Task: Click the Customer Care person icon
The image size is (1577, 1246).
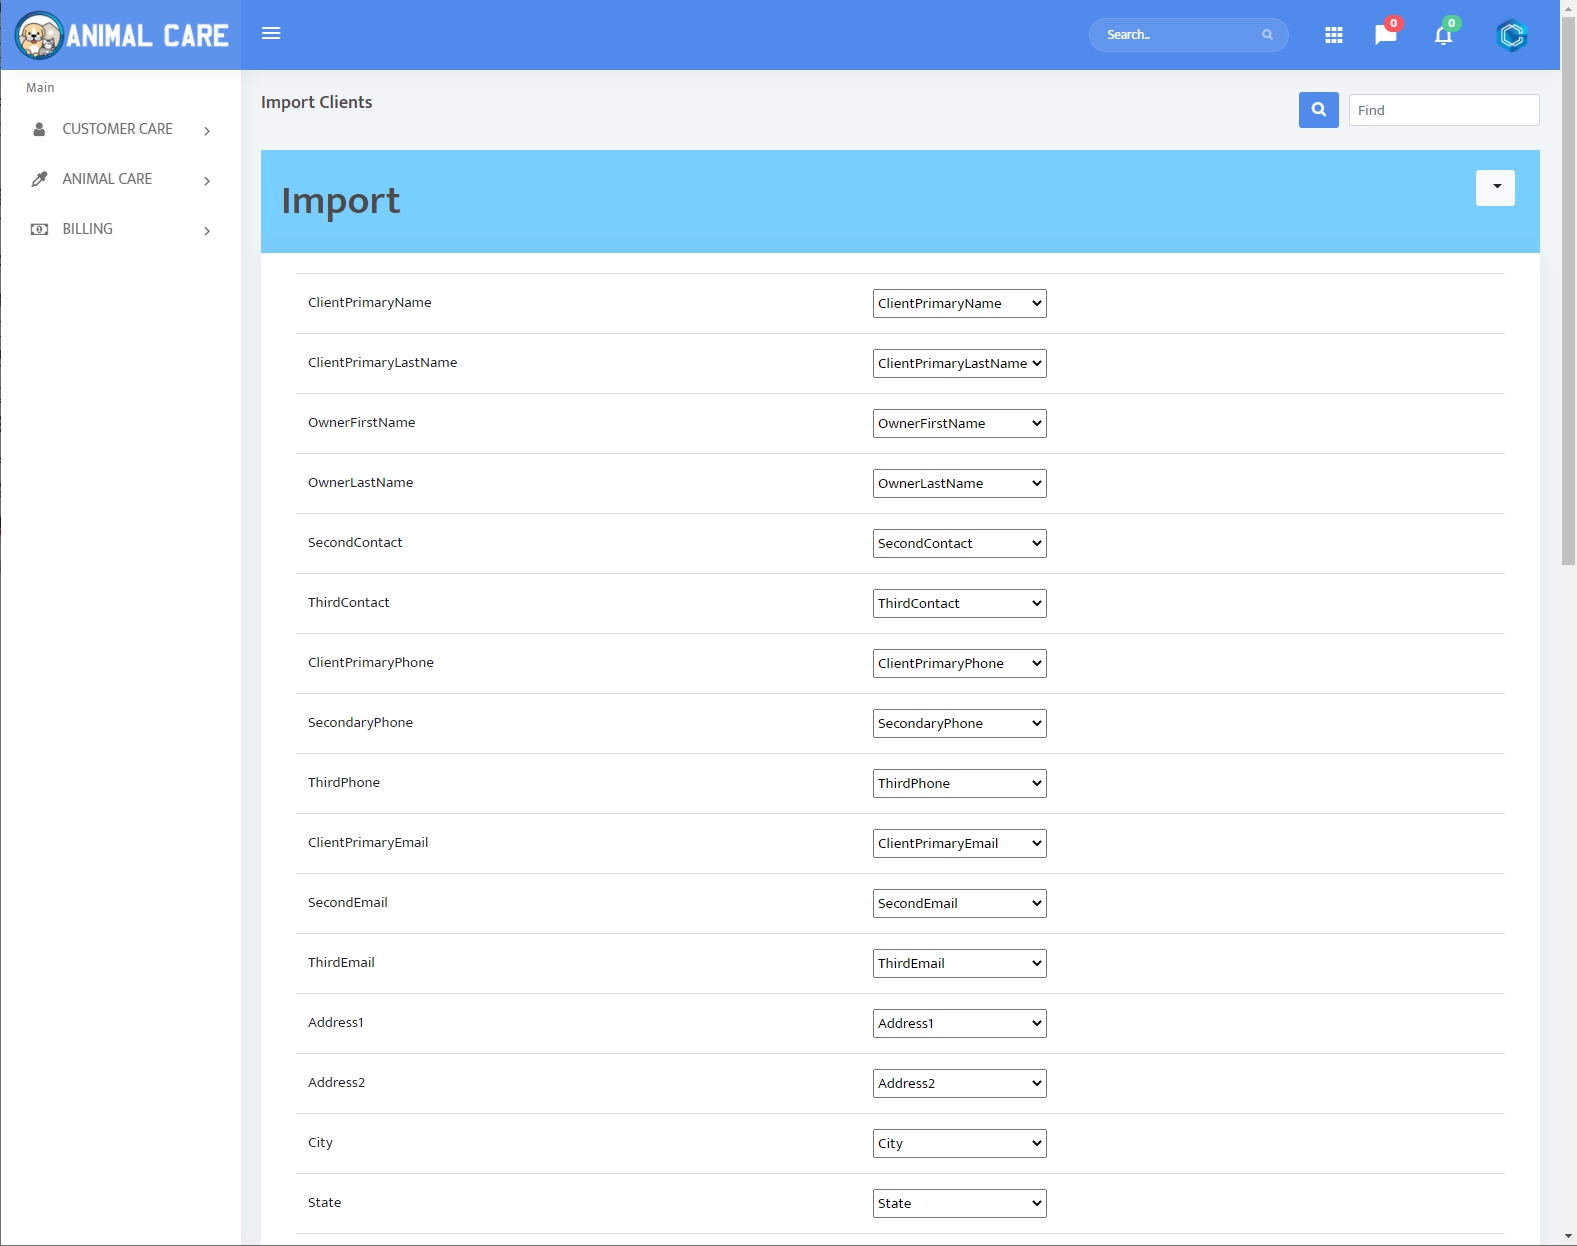Action: [x=39, y=129]
